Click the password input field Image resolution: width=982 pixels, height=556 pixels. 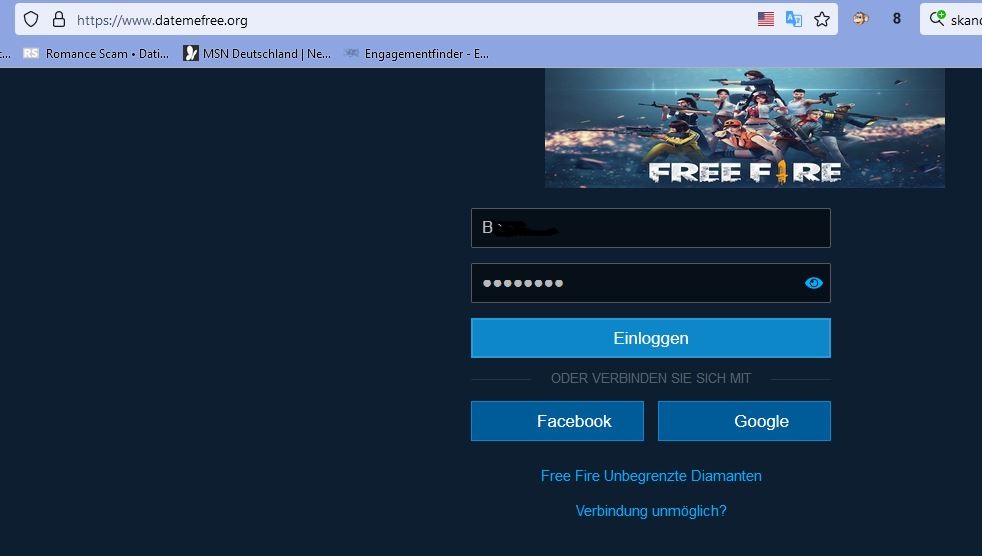tap(651, 283)
